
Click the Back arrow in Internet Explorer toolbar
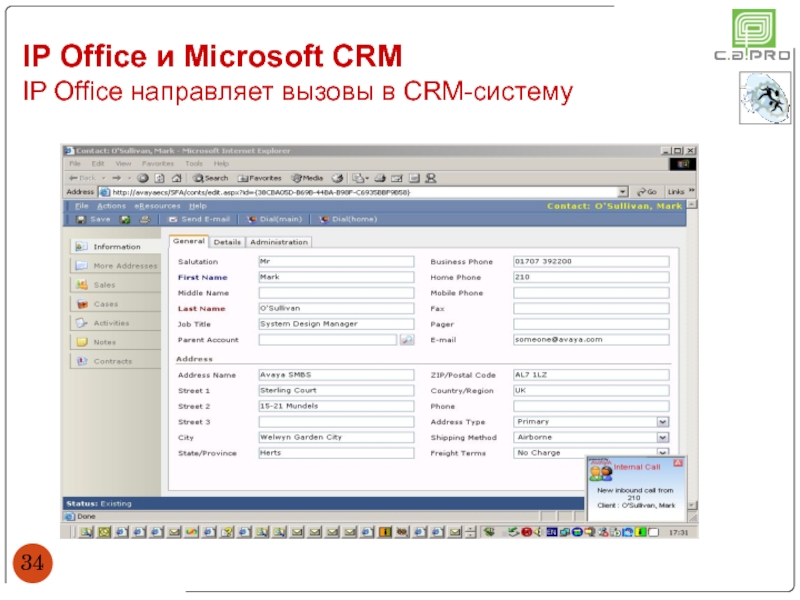[82, 178]
